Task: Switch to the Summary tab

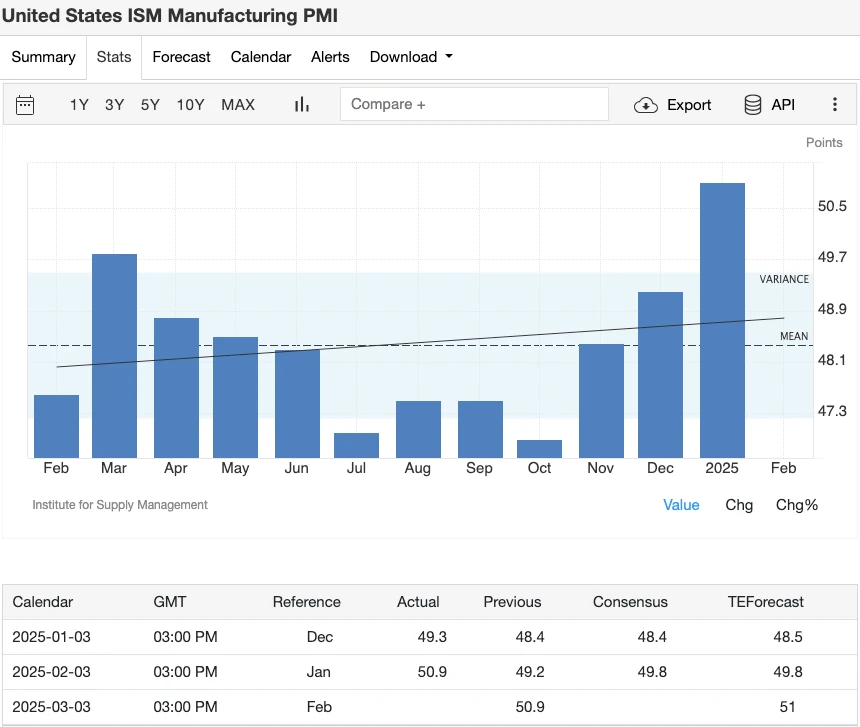Action: [43, 57]
